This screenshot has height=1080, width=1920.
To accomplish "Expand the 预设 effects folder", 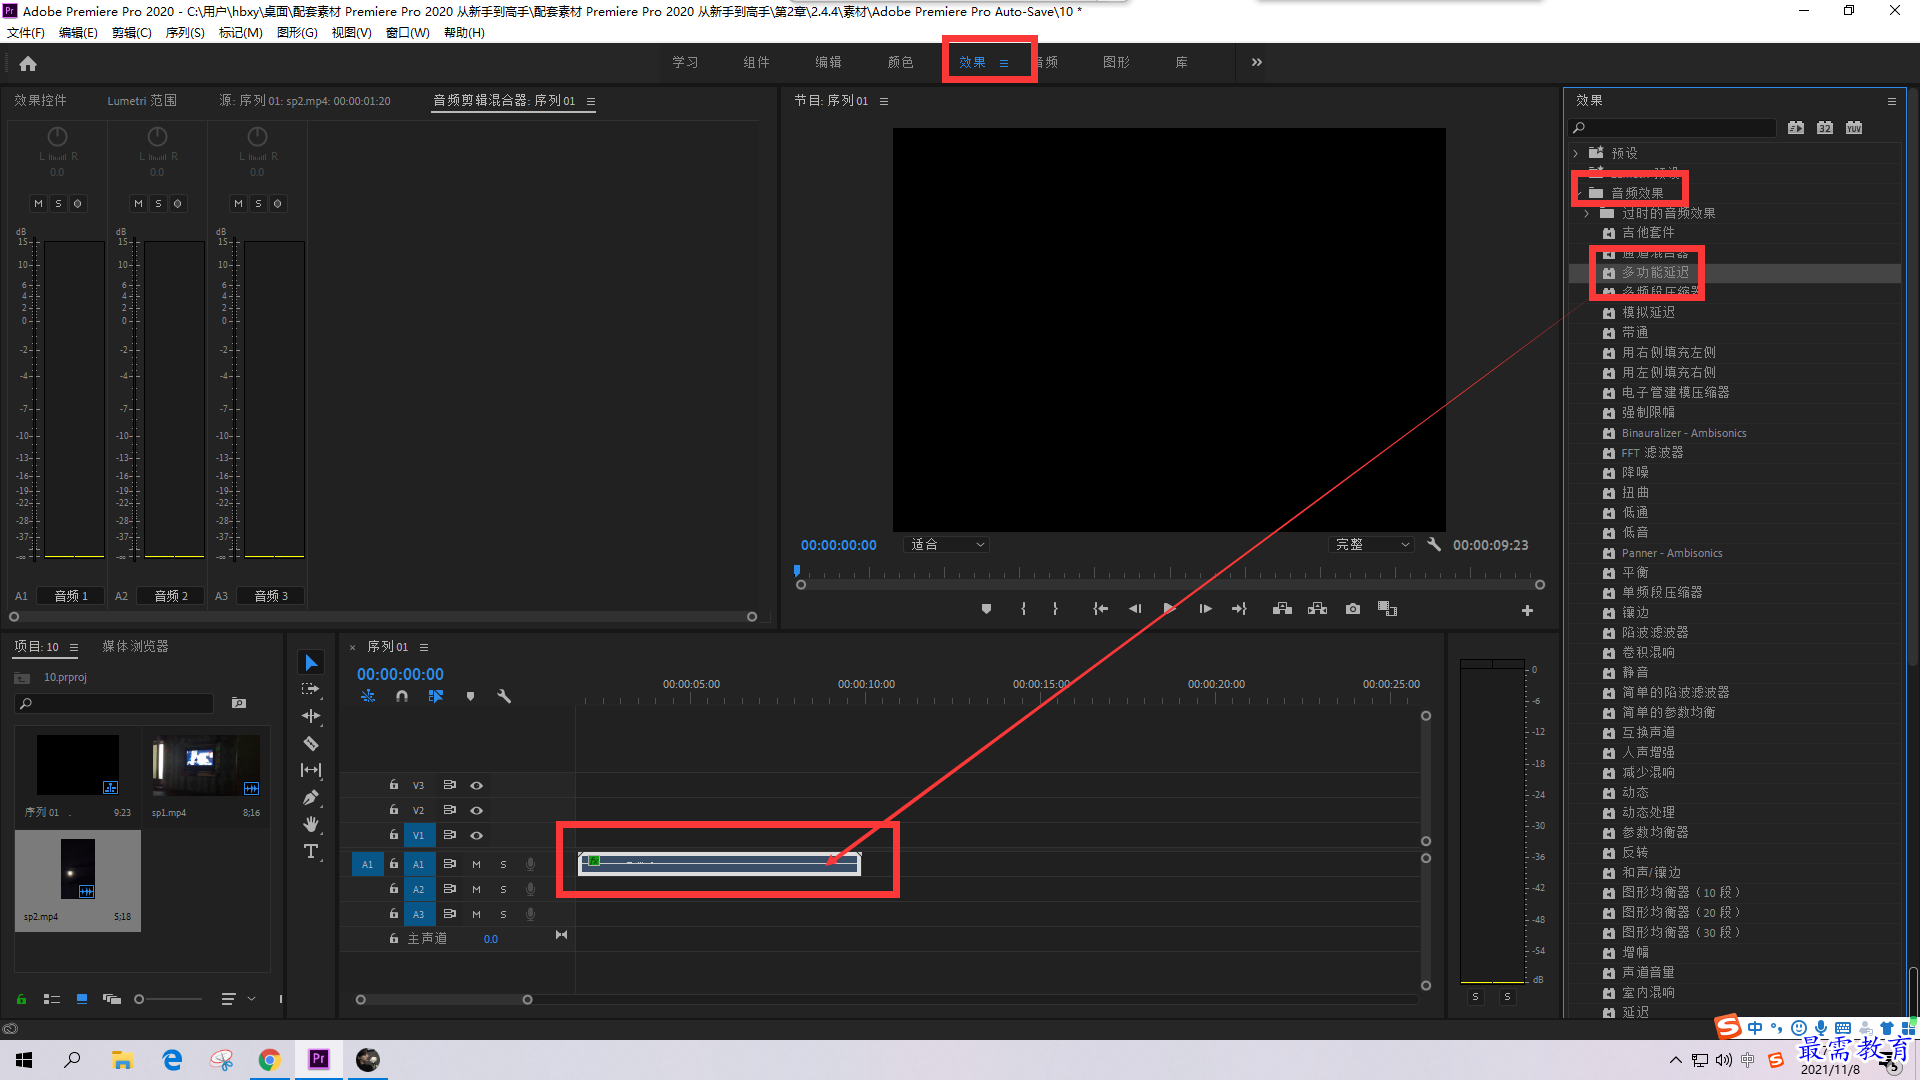I will tap(1577, 153).
